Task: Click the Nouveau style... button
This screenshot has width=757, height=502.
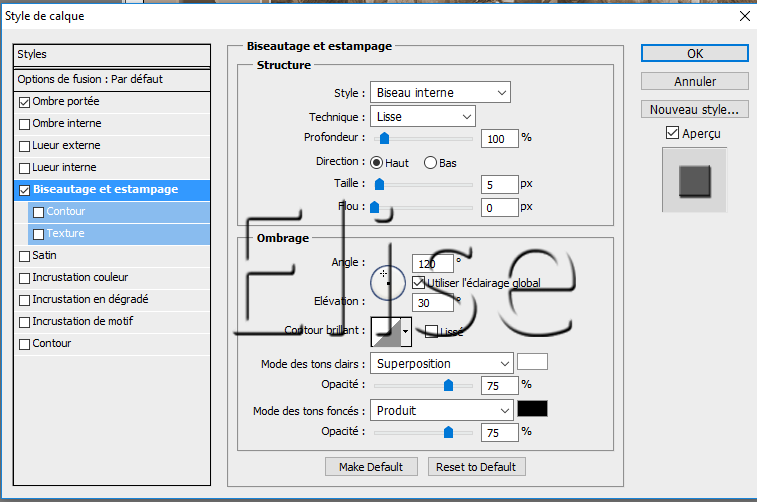Action: (x=694, y=109)
